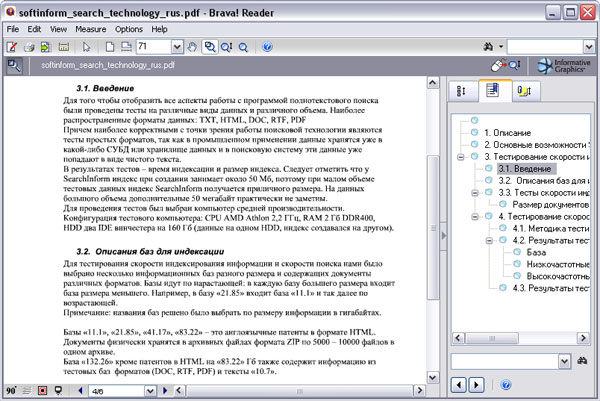The width and height of the screenshot is (600, 401).
Task: Click the document horizontal scrollbar thumb
Action: click(x=300, y=391)
